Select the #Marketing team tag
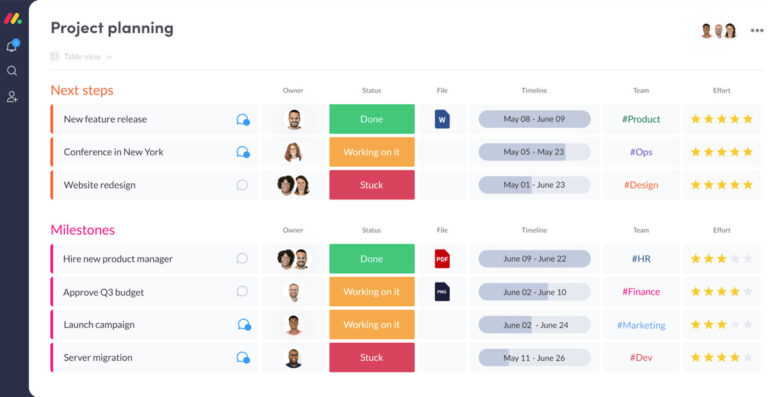768x397 pixels. pos(641,325)
